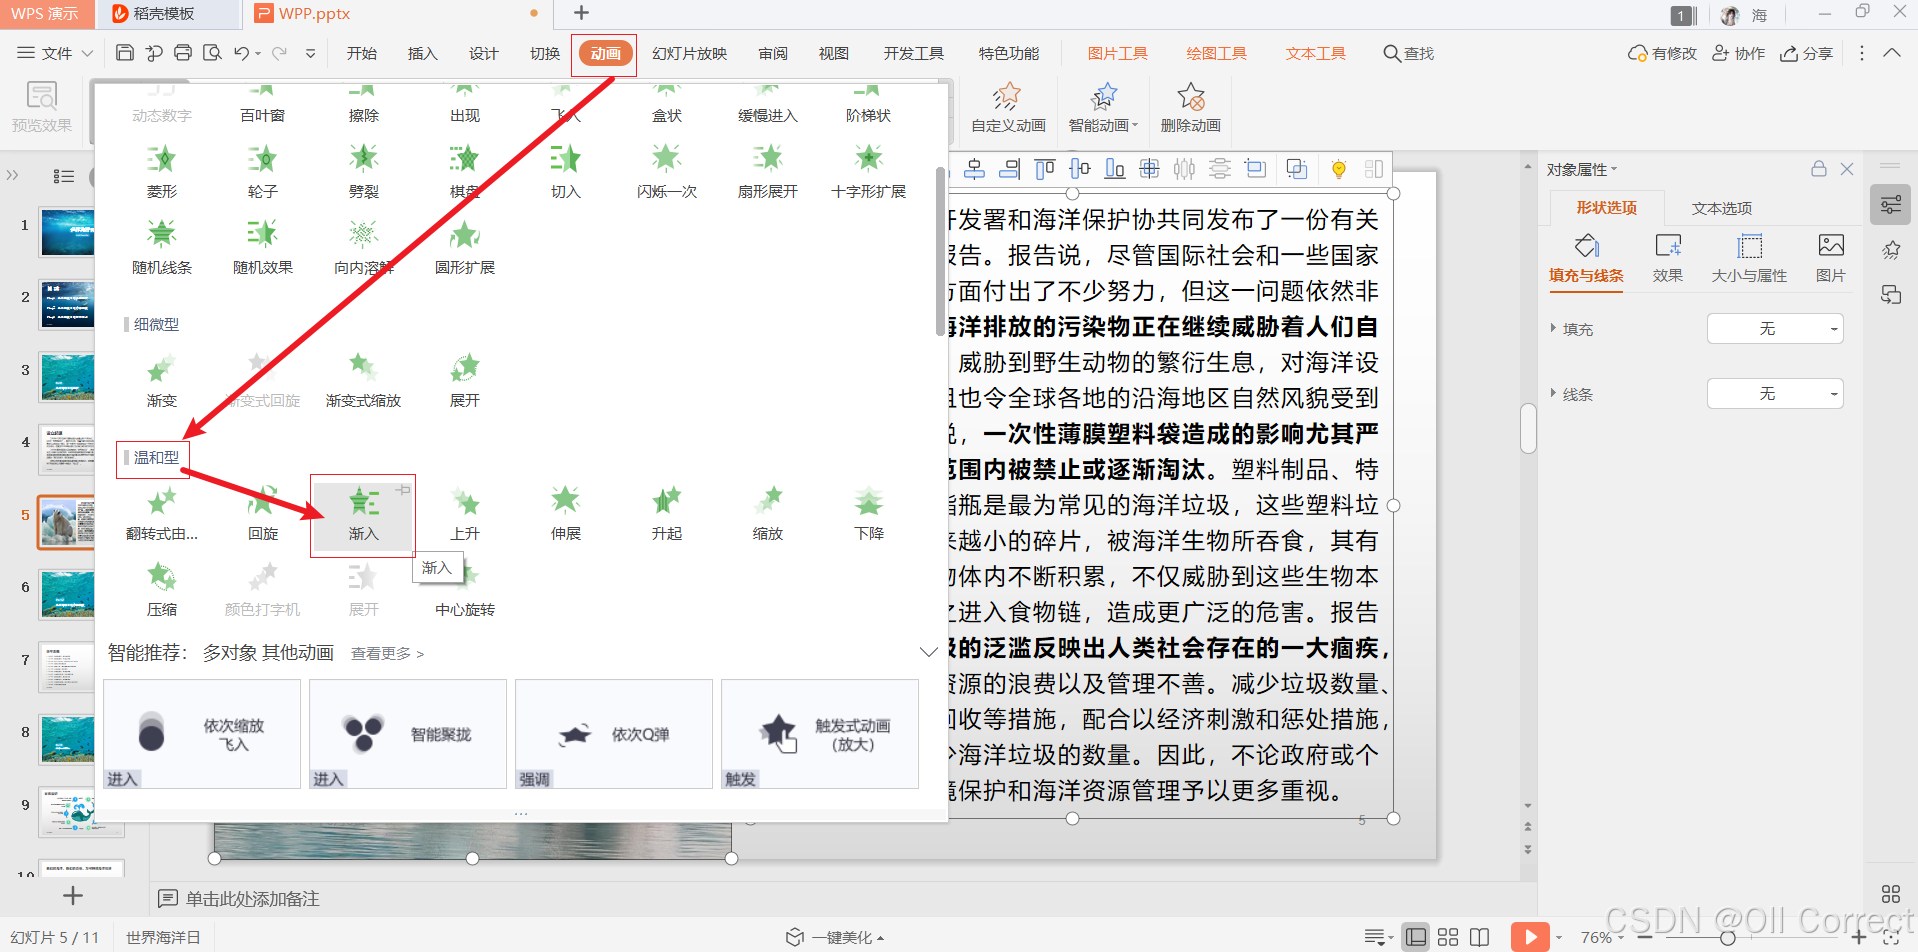
Task: Open the 文件 menu dropdown
Action: 55,53
